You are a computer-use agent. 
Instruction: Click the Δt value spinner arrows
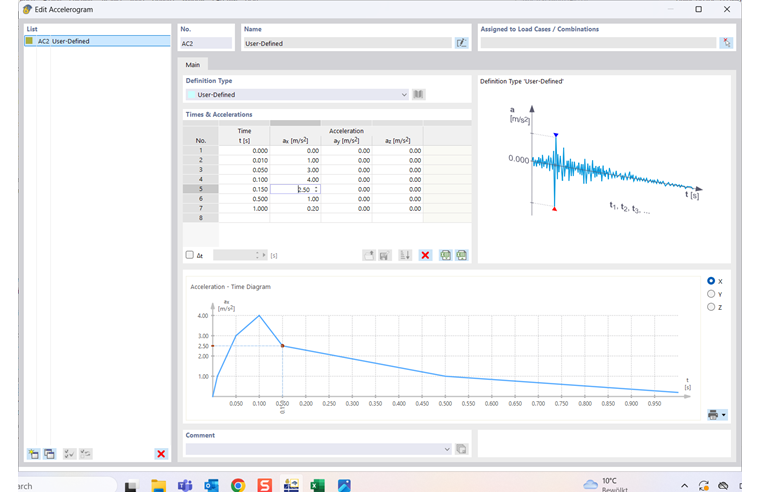pos(257,255)
